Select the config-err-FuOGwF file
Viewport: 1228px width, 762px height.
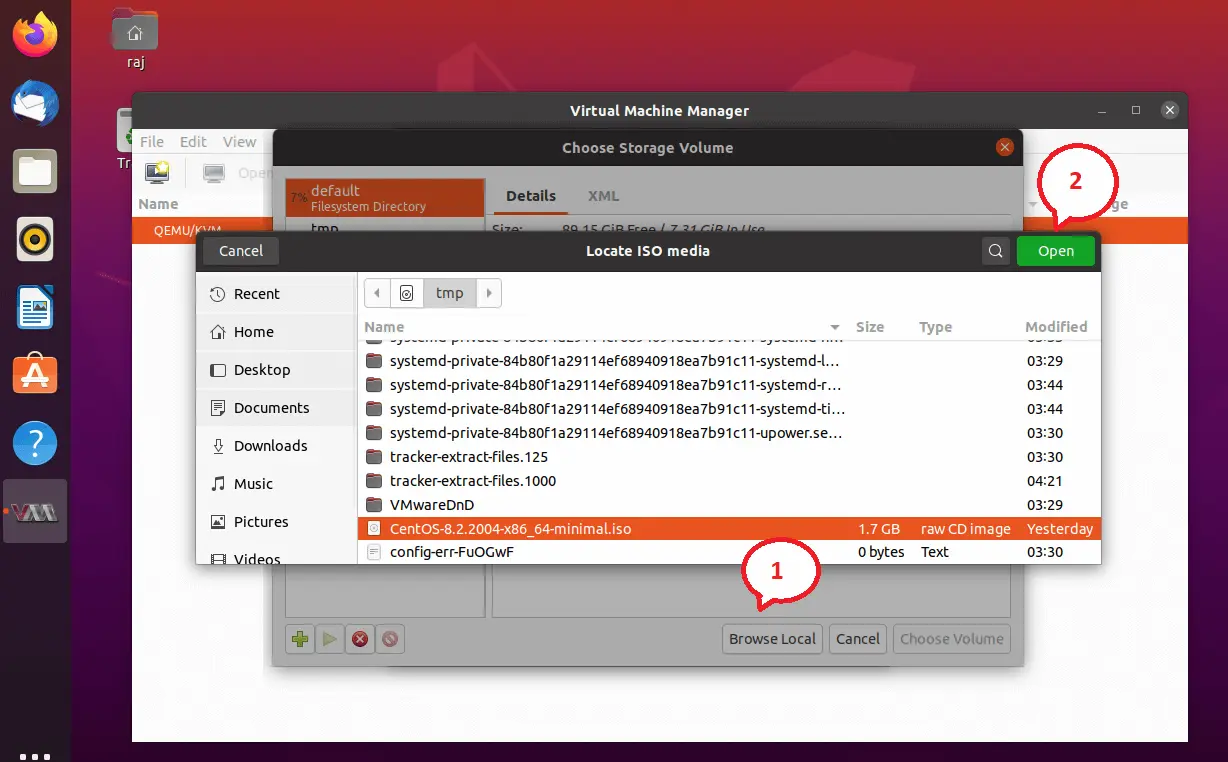729,552
